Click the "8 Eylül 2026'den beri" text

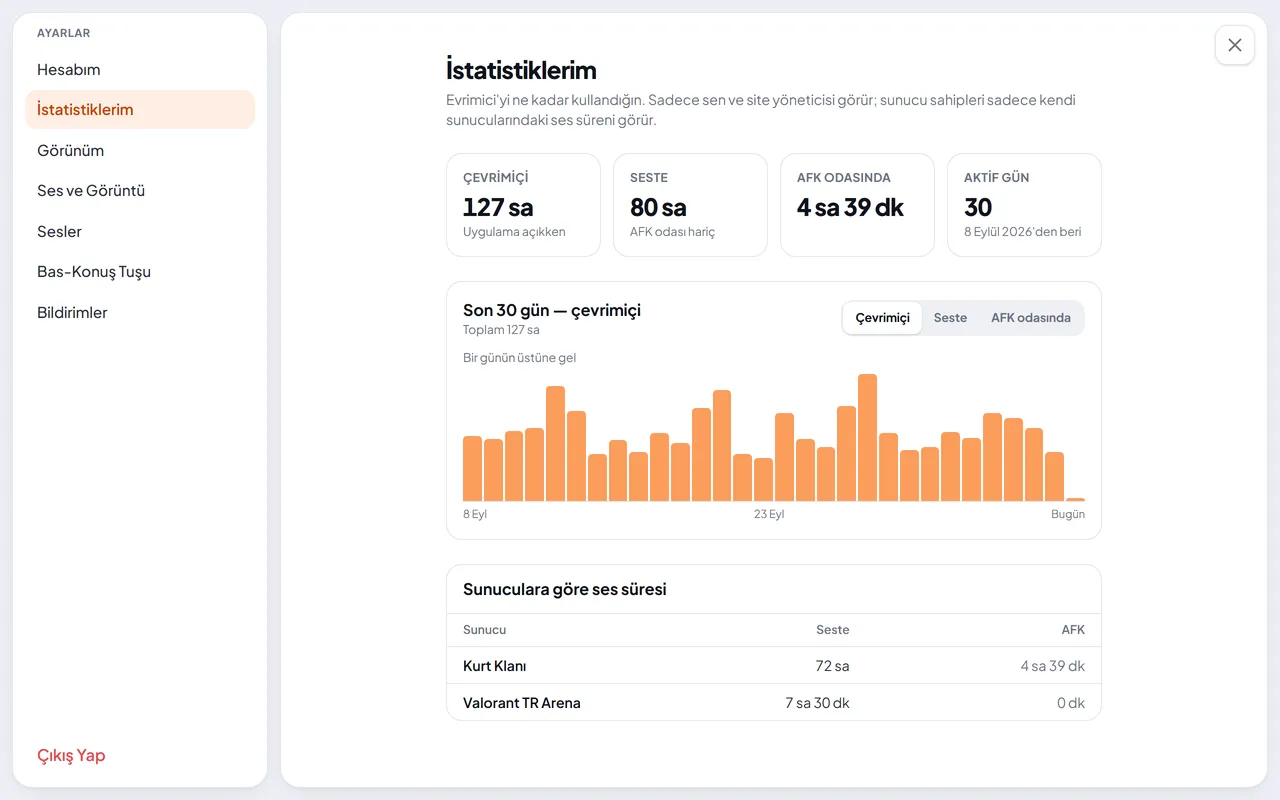1022,232
